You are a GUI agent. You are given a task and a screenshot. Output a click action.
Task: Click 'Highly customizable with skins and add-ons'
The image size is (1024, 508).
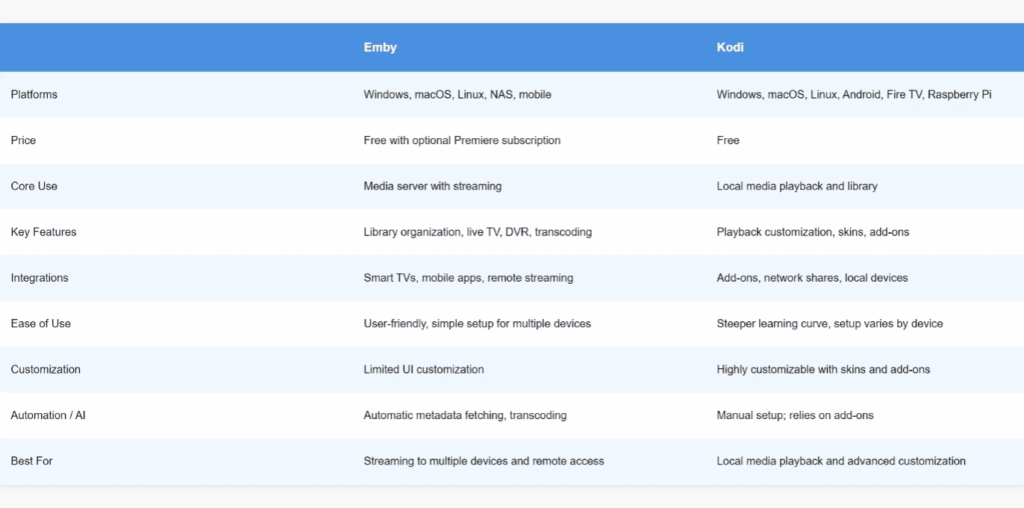pyautogui.click(x=823, y=369)
